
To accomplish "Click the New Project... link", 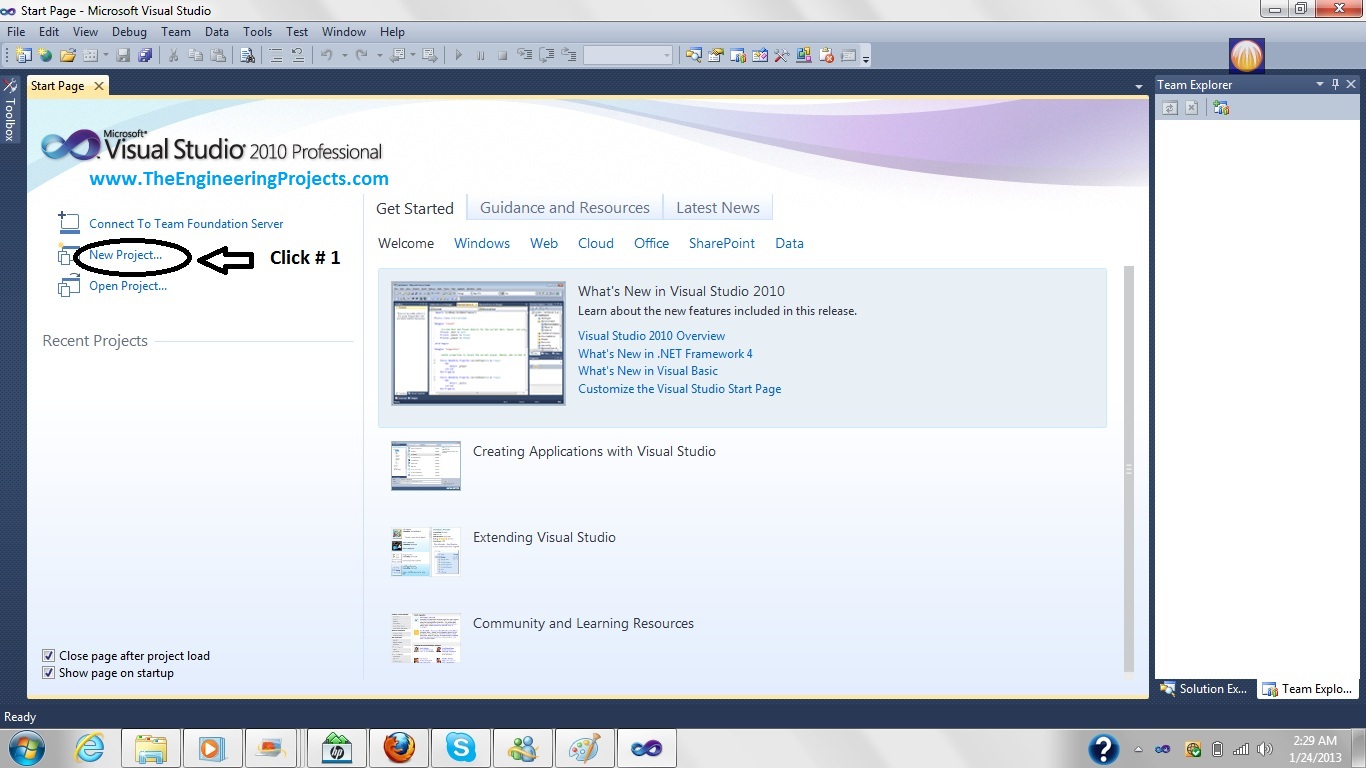I will [125, 255].
